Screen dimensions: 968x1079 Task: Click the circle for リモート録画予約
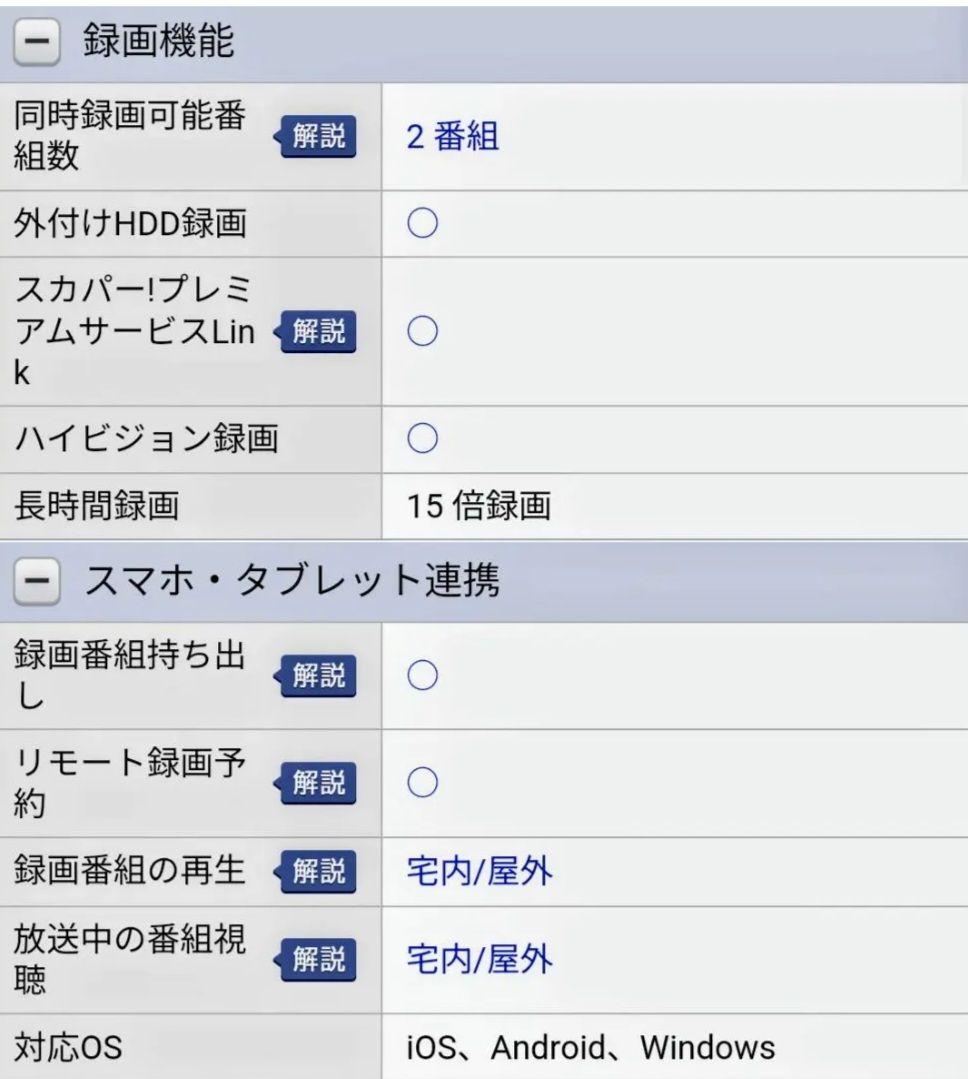pos(423,783)
